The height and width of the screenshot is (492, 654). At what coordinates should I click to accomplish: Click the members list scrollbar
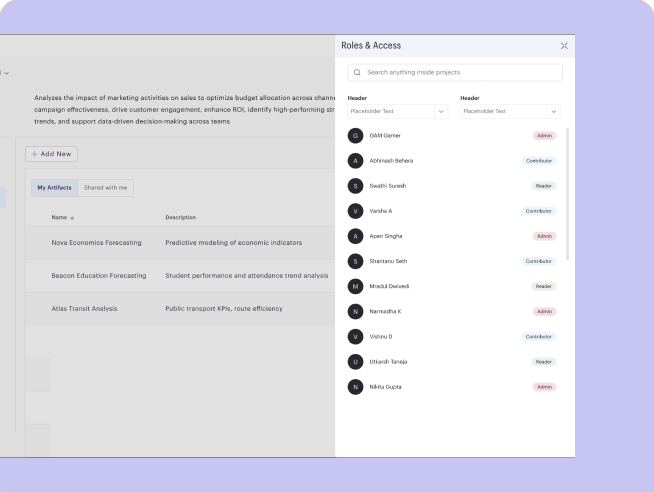point(567,194)
